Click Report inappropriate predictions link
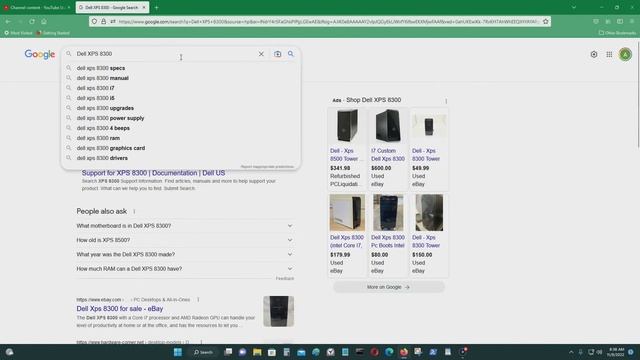 (x=267, y=167)
